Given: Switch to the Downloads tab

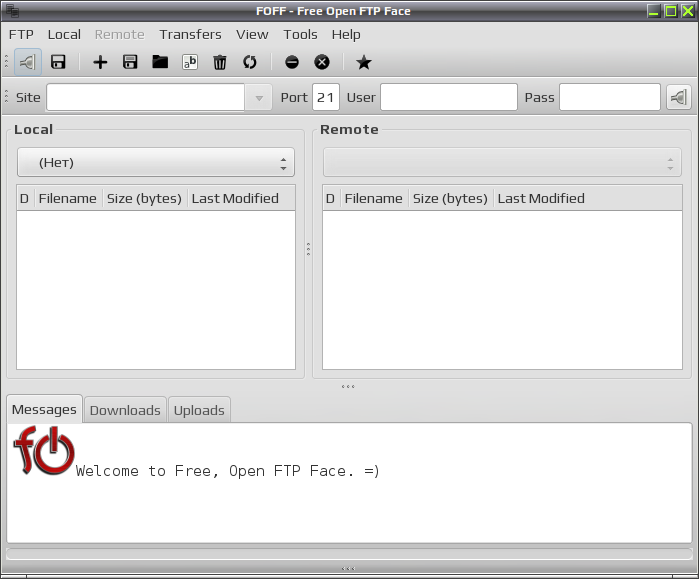Looking at the screenshot, I should (x=125, y=410).
